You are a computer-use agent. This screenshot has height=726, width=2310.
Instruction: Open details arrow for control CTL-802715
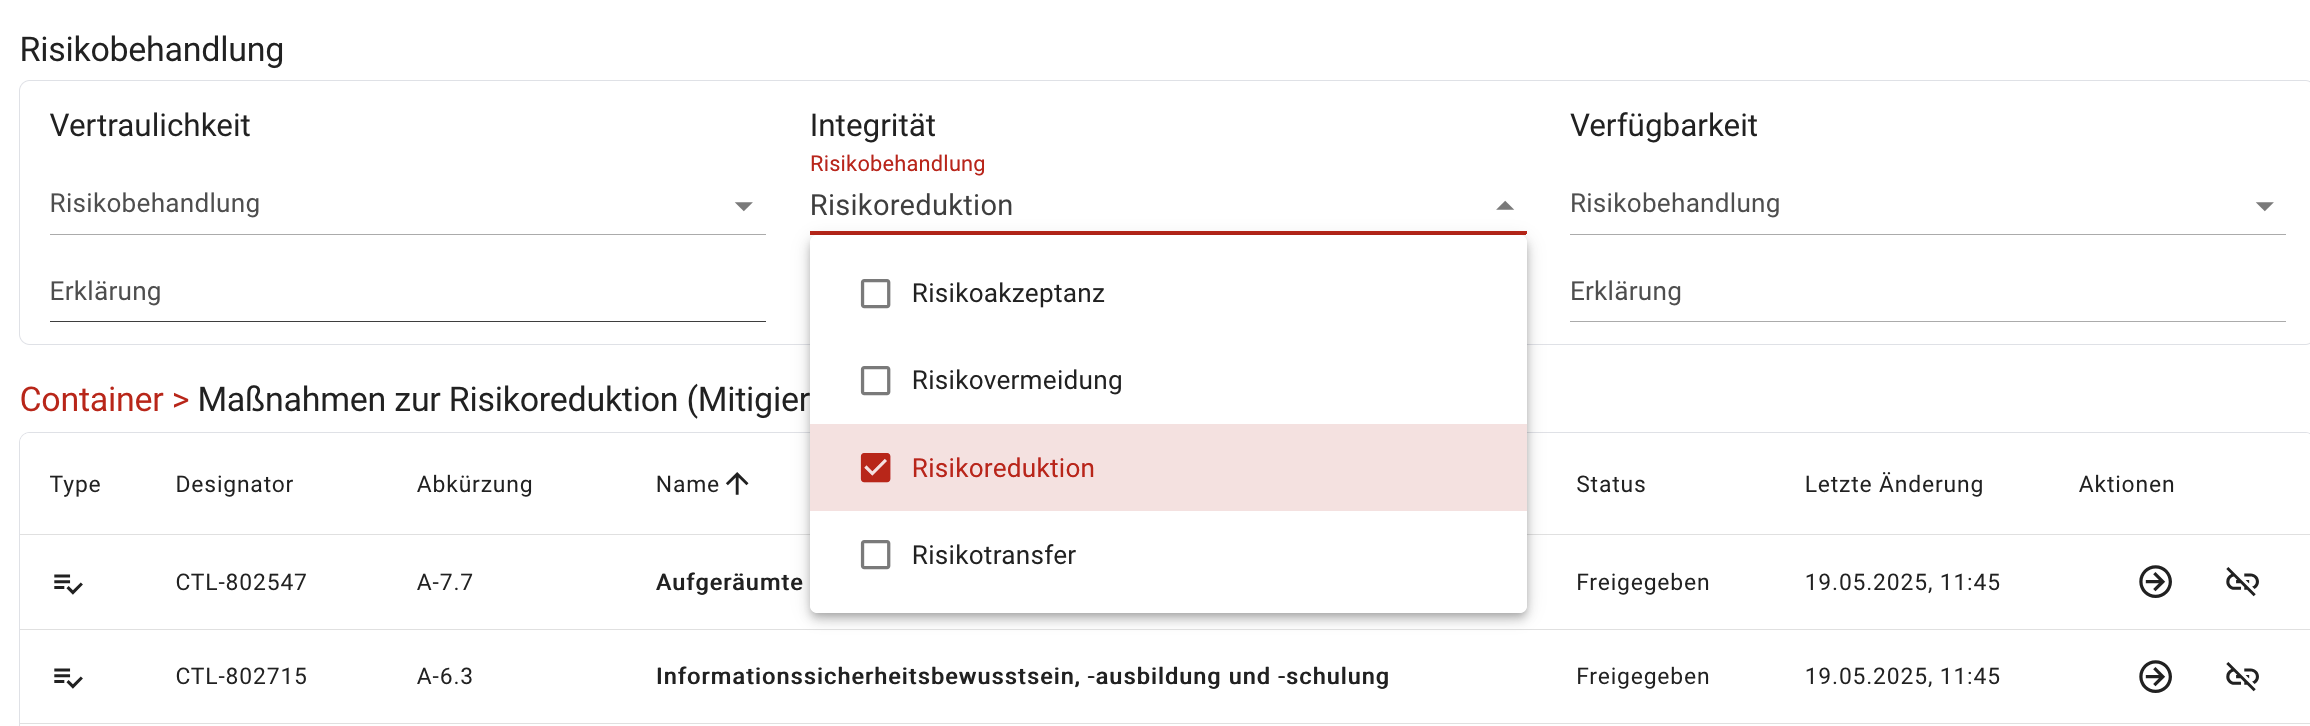(2156, 676)
